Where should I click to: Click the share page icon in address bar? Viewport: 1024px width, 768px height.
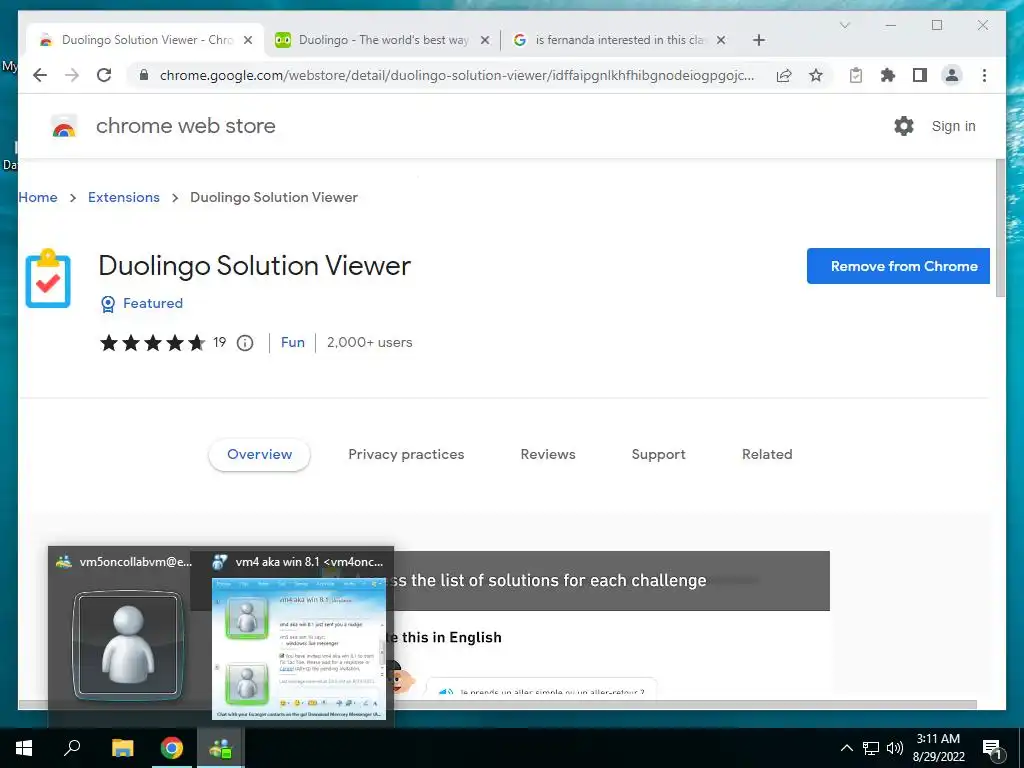[x=784, y=75]
